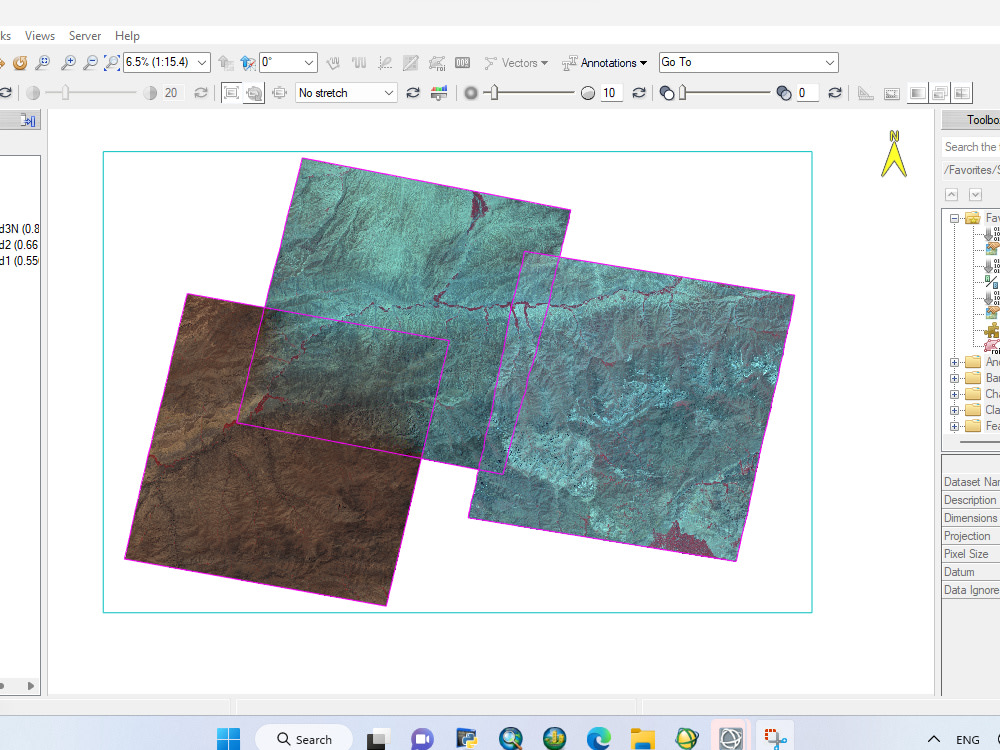Select the zoom-to-box magnifier tool
Viewport: 1000px width, 750px height.
(x=43, y=62)
